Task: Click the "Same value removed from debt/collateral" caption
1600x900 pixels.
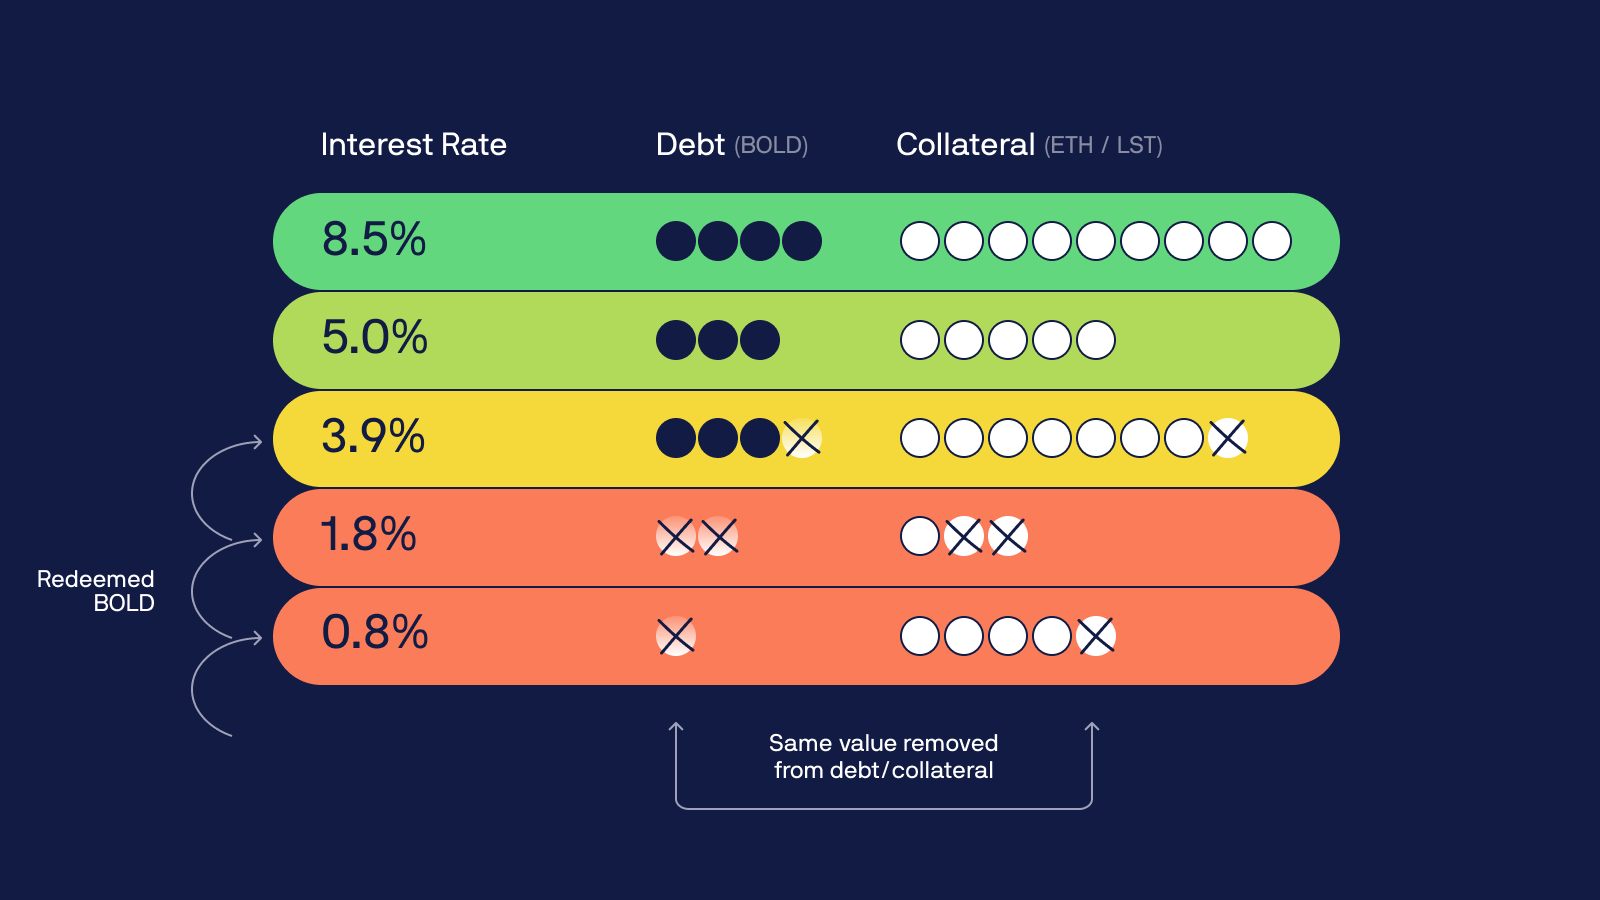Action: pyautogui.click(x=884, y=756)
